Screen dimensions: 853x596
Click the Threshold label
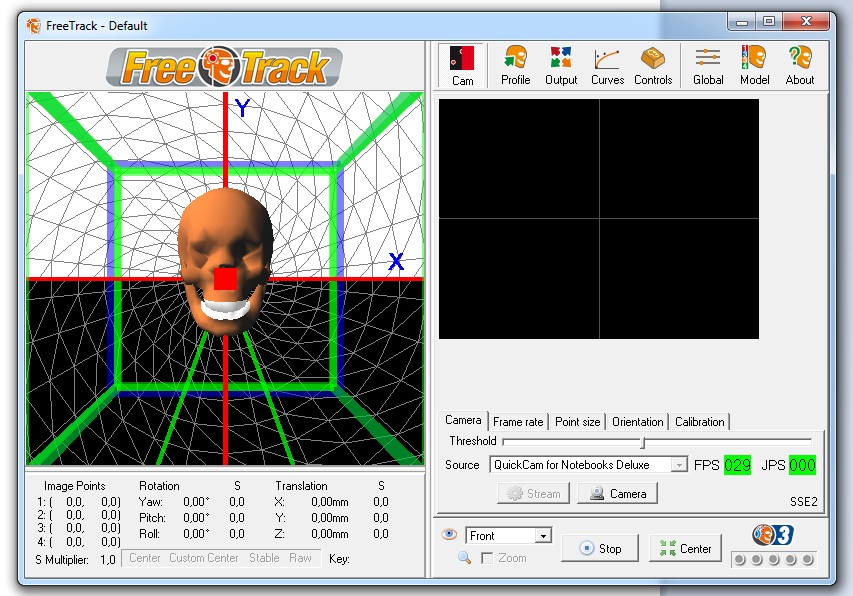click(473, 440)
